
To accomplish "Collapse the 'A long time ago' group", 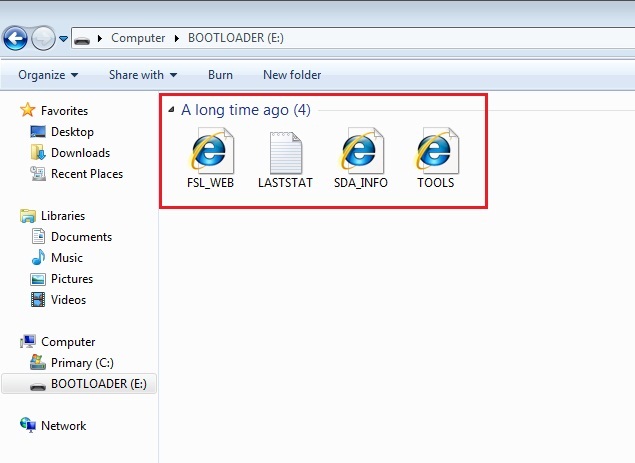I will [x=171, y=109].
